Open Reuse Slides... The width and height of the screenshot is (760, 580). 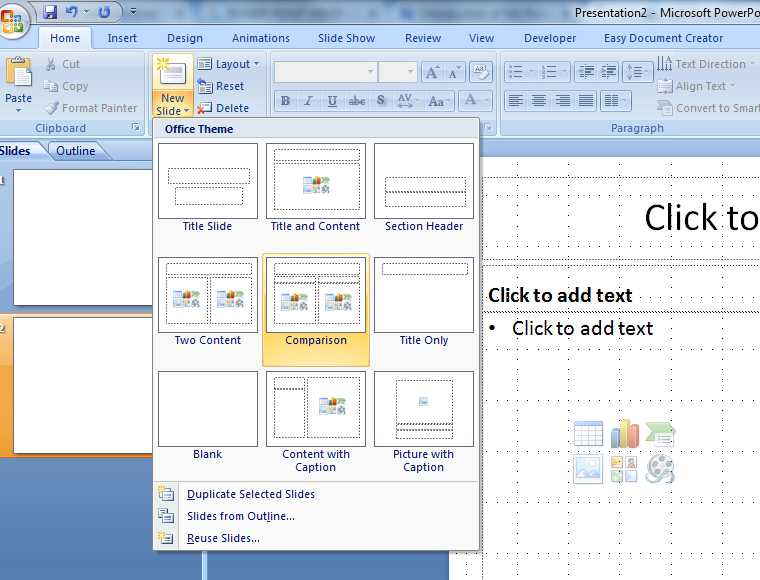coord(317,538)
